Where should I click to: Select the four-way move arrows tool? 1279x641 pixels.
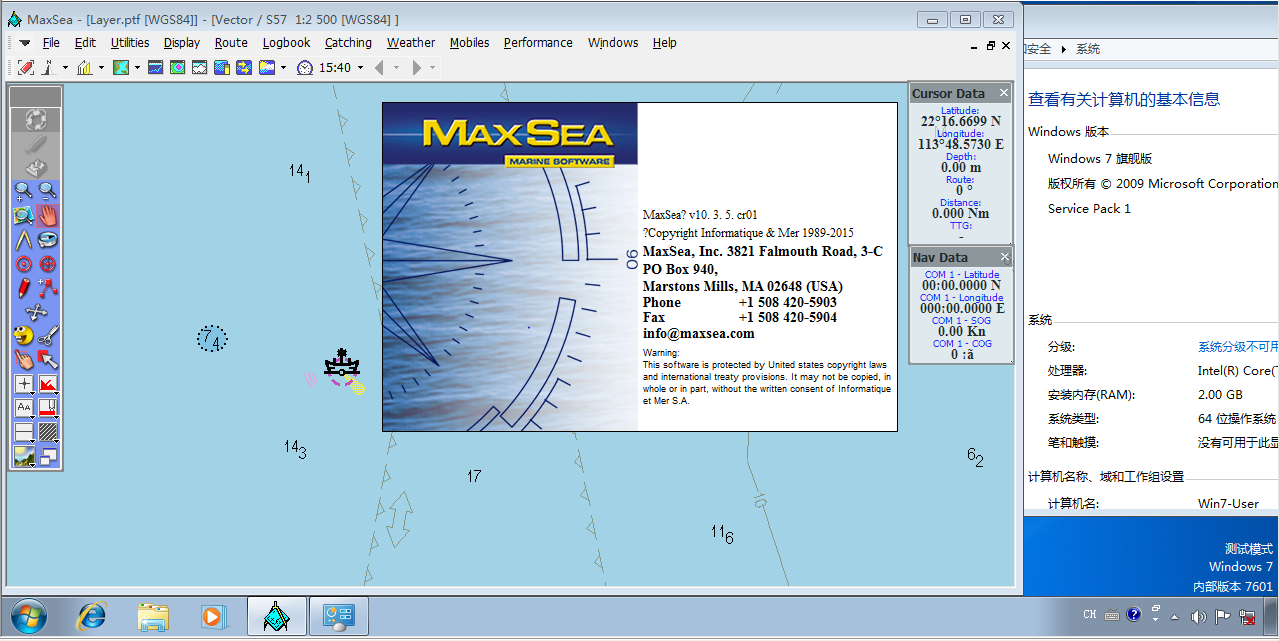pos(36,312)
